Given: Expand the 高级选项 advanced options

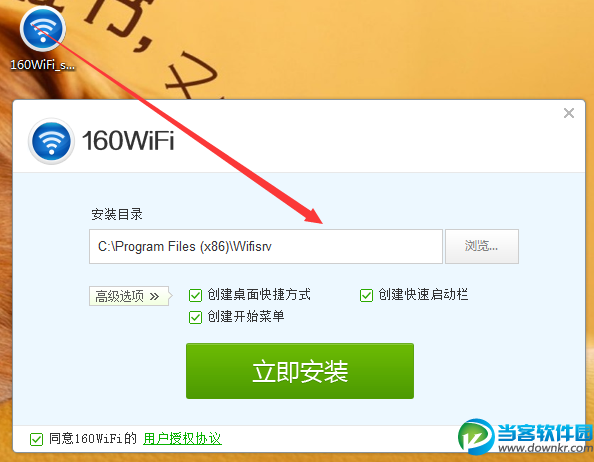Looking at the screenshot, I should tap(129, 296).
